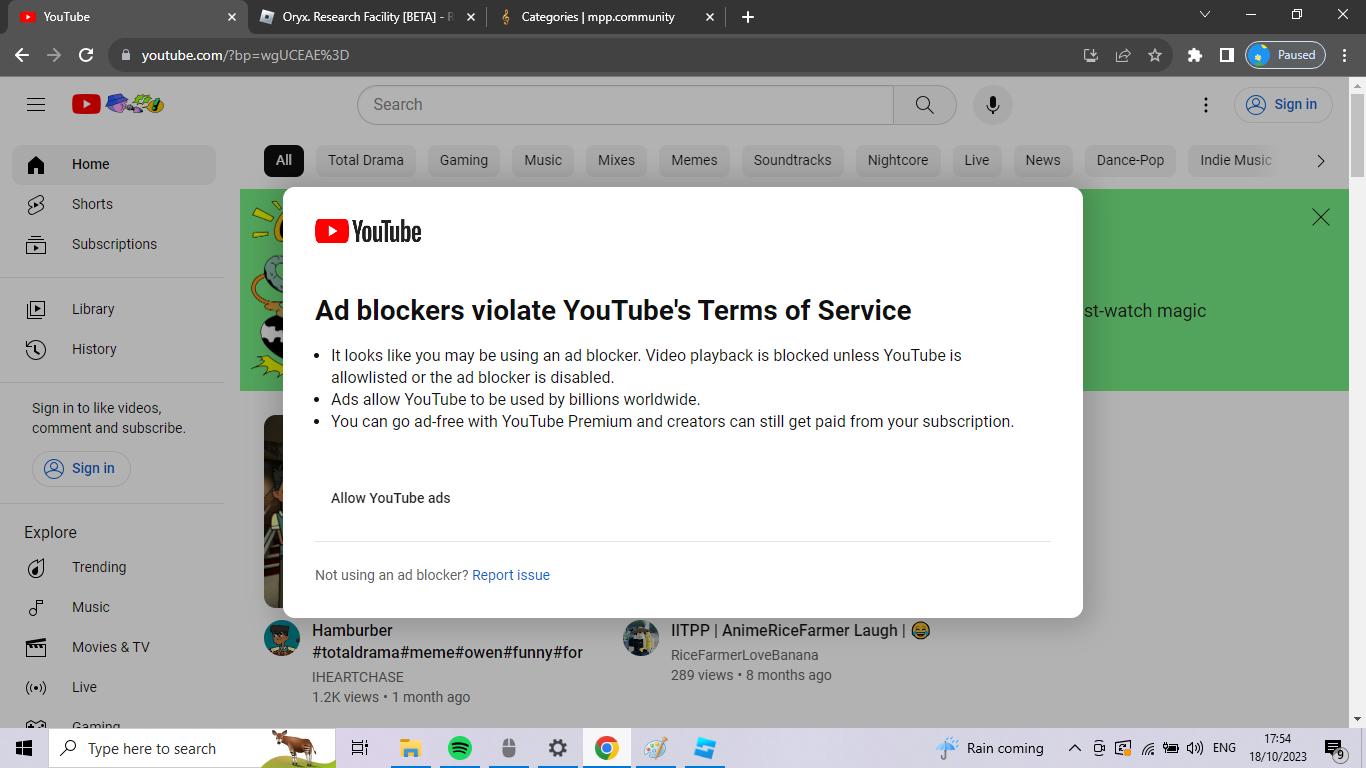The height and width of the screenshot is (768, 1366).
Task: Open the notification center icon
Action: pyautogui.click(x=1335, y=748)
